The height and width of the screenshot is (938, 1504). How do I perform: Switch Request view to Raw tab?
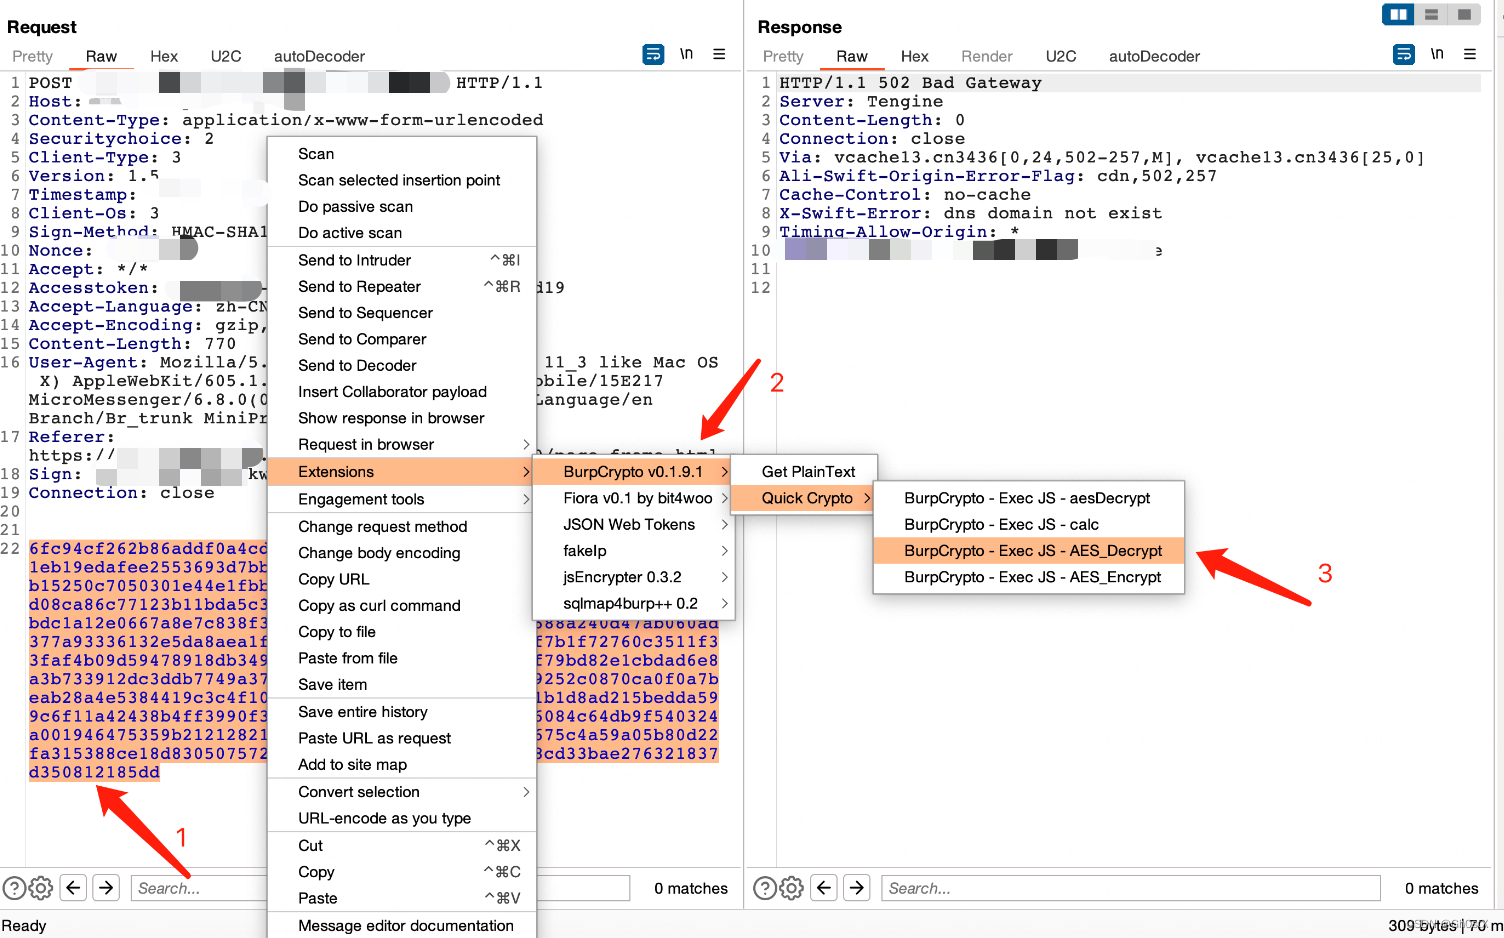pos(101,56)
